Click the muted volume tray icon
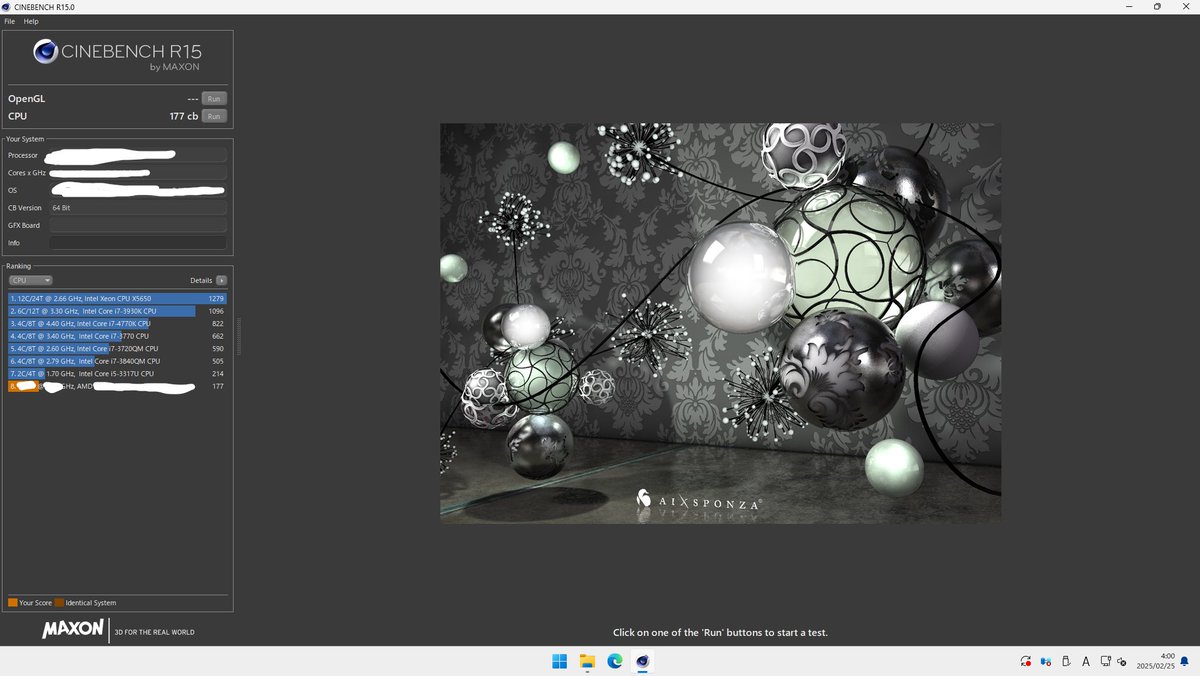 click(1122, 661)
